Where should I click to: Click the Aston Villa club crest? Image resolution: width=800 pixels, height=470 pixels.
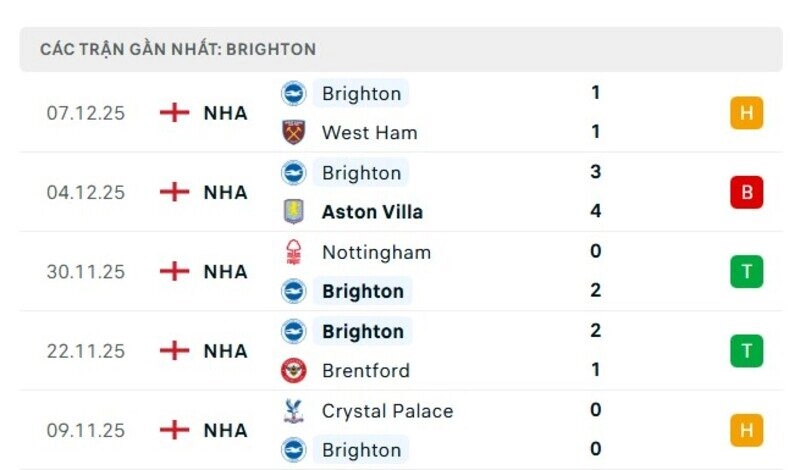tap(294, 212)
